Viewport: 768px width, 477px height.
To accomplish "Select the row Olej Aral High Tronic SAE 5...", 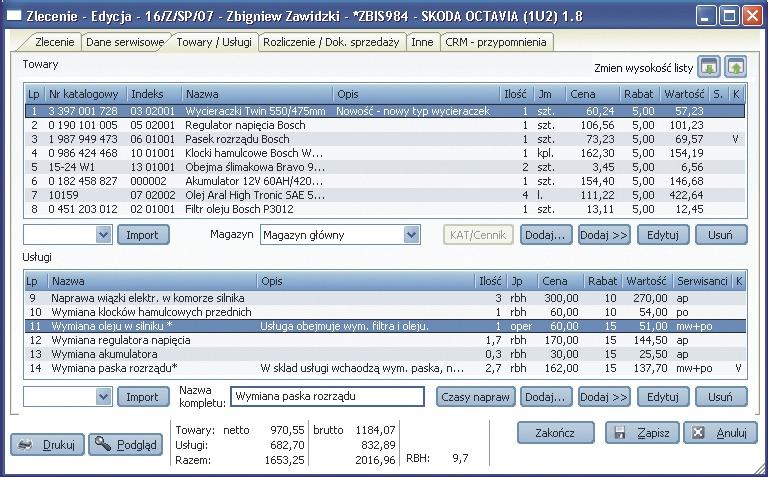I will coord(385,195).
